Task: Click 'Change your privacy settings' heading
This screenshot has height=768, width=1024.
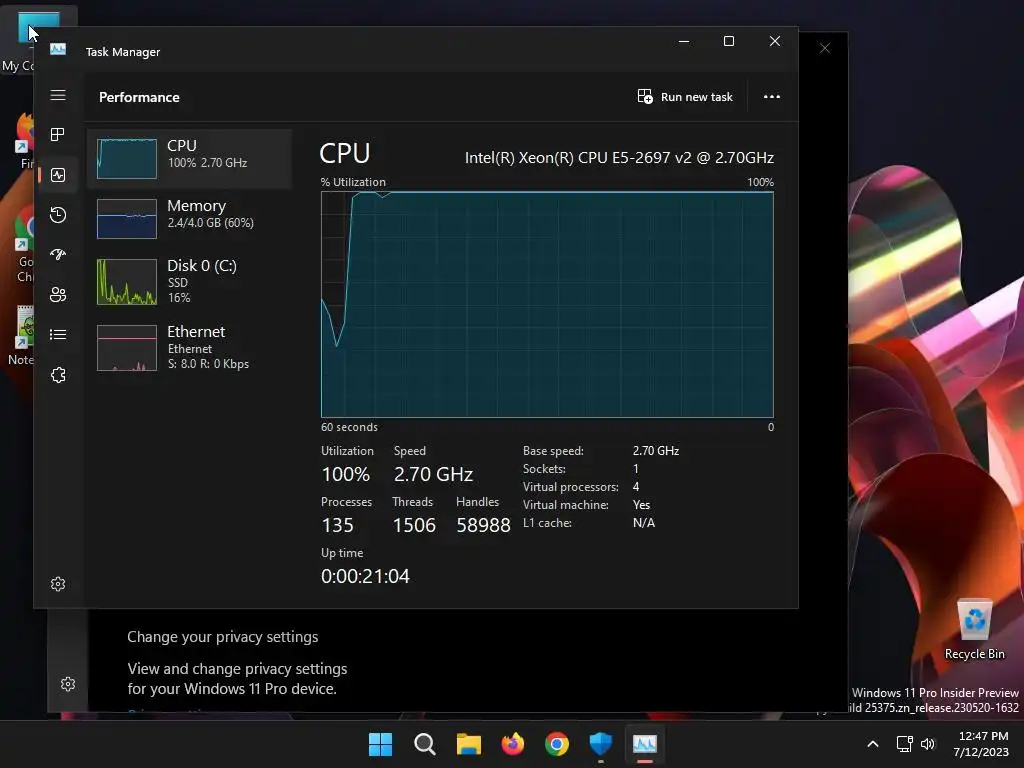Action: click(x=223, y=637)
